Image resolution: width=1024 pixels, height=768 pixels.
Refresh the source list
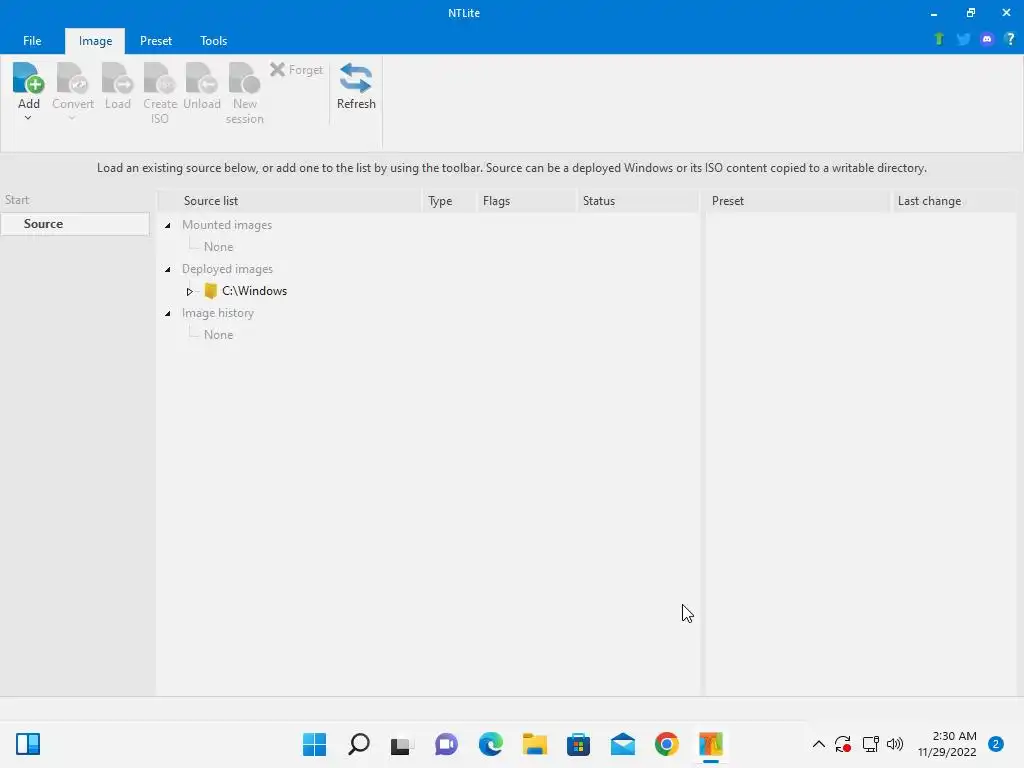click(356, 86)
